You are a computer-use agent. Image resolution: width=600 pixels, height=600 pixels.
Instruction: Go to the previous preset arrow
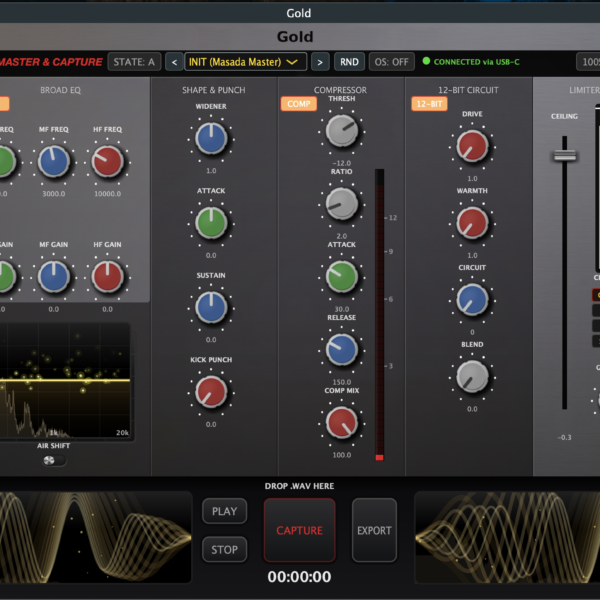pyautogui.click(x=173, y=62)
